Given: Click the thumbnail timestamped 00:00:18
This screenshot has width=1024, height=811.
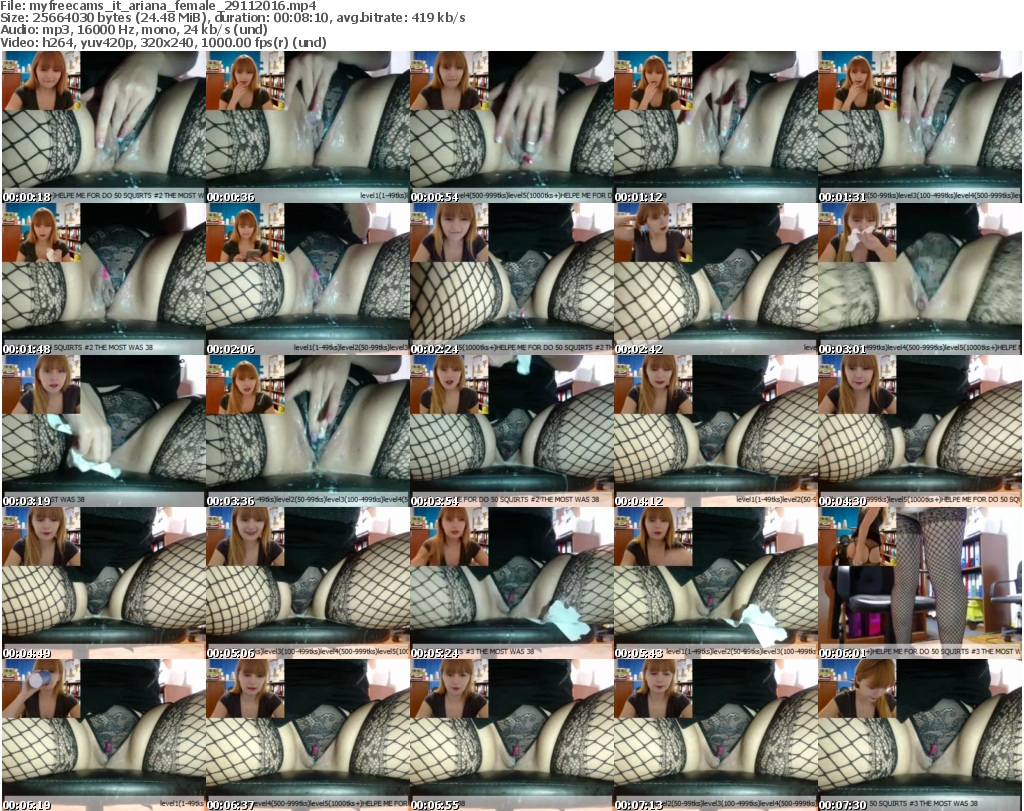Looking at the screenshot, I should pos(103,127).
